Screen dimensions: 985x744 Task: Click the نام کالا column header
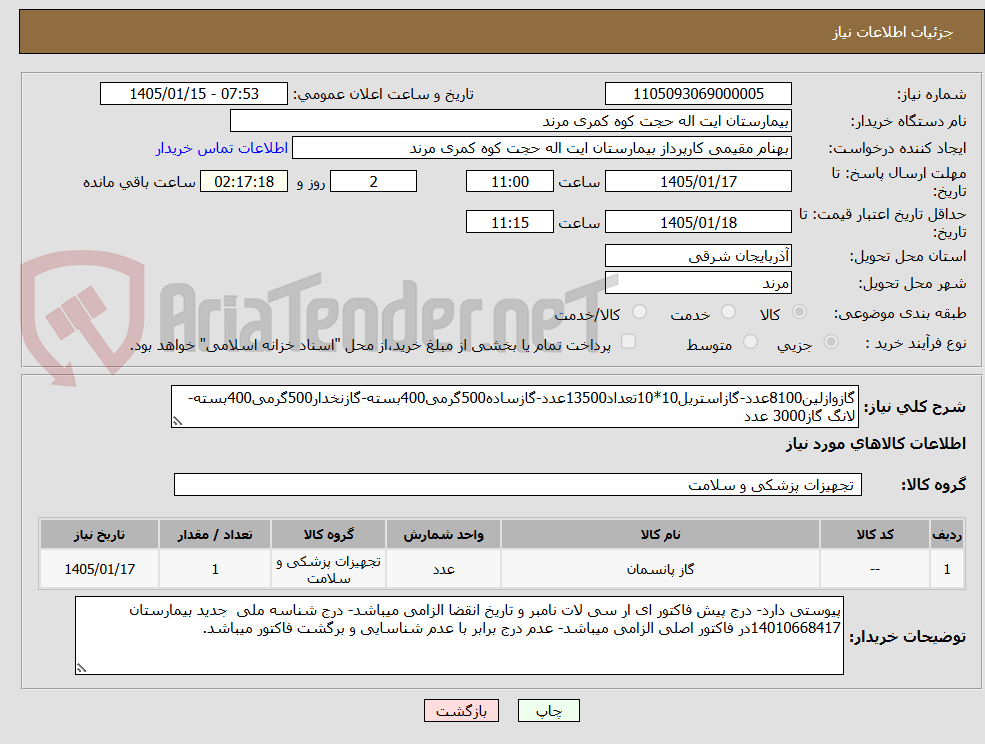pos(660,534)
